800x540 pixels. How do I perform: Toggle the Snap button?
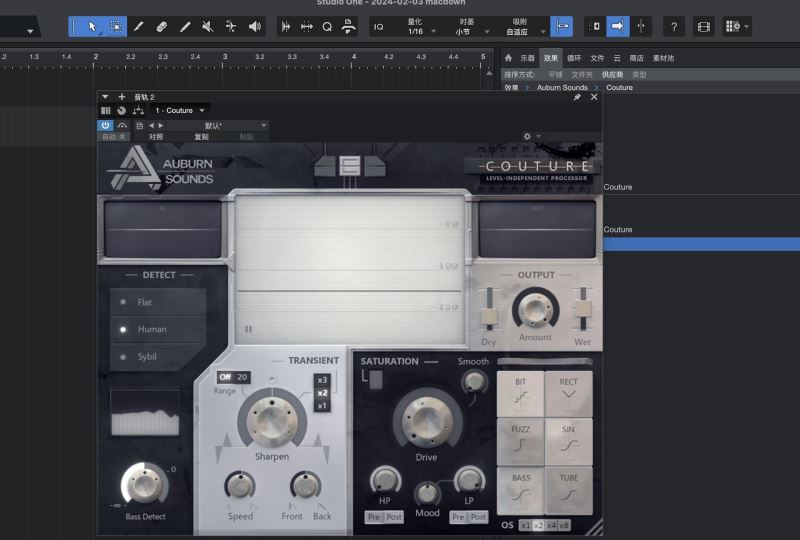[562, 26]
